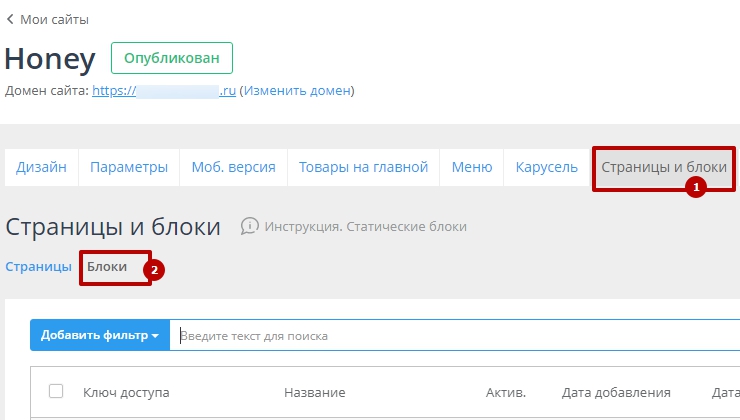Screen dimensions: 740x420
Task: Sort by the Дата добавления column
Action: pos(615,393)
